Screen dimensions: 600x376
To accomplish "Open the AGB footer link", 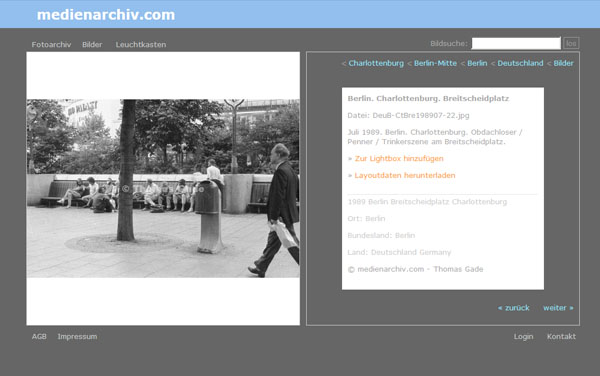I will coord(39,337).
